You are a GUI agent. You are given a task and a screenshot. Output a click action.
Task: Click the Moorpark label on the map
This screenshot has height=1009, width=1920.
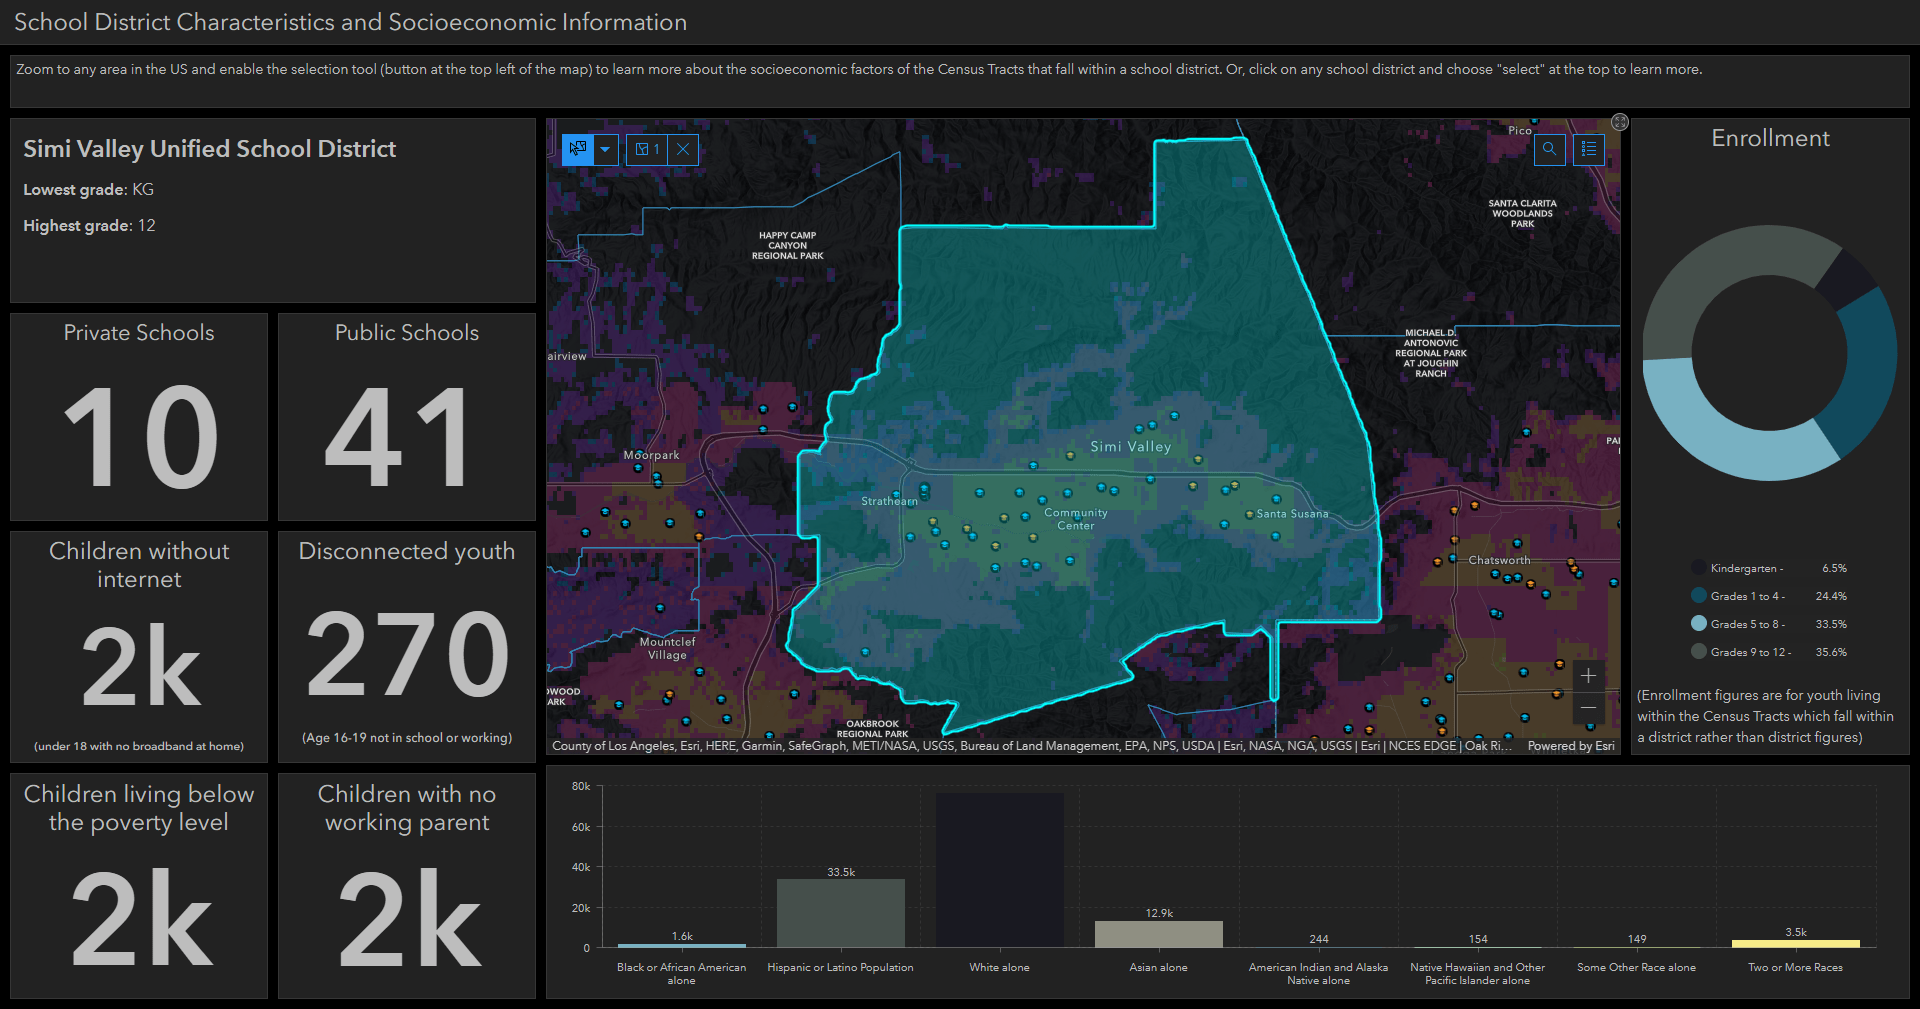click(x=652, y=455)
